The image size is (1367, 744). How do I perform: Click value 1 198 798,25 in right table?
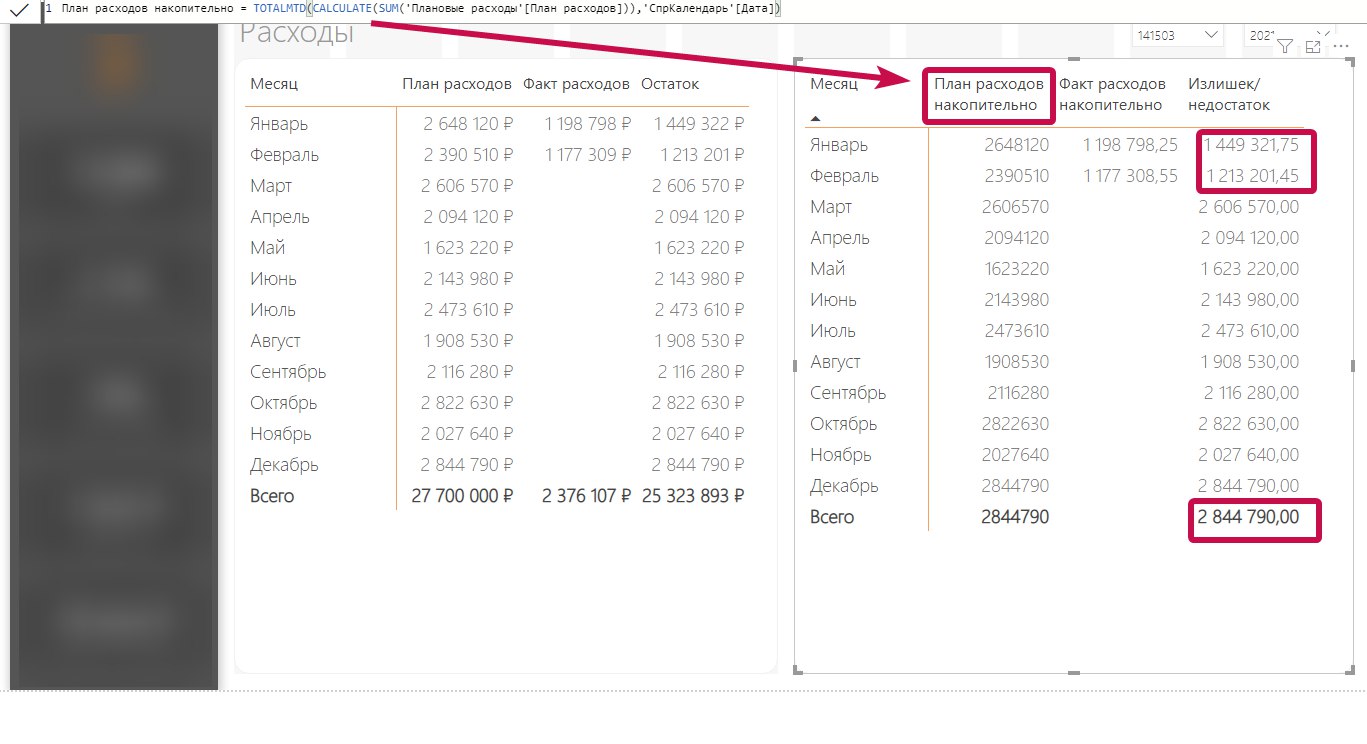click(x=1130, y=145)
